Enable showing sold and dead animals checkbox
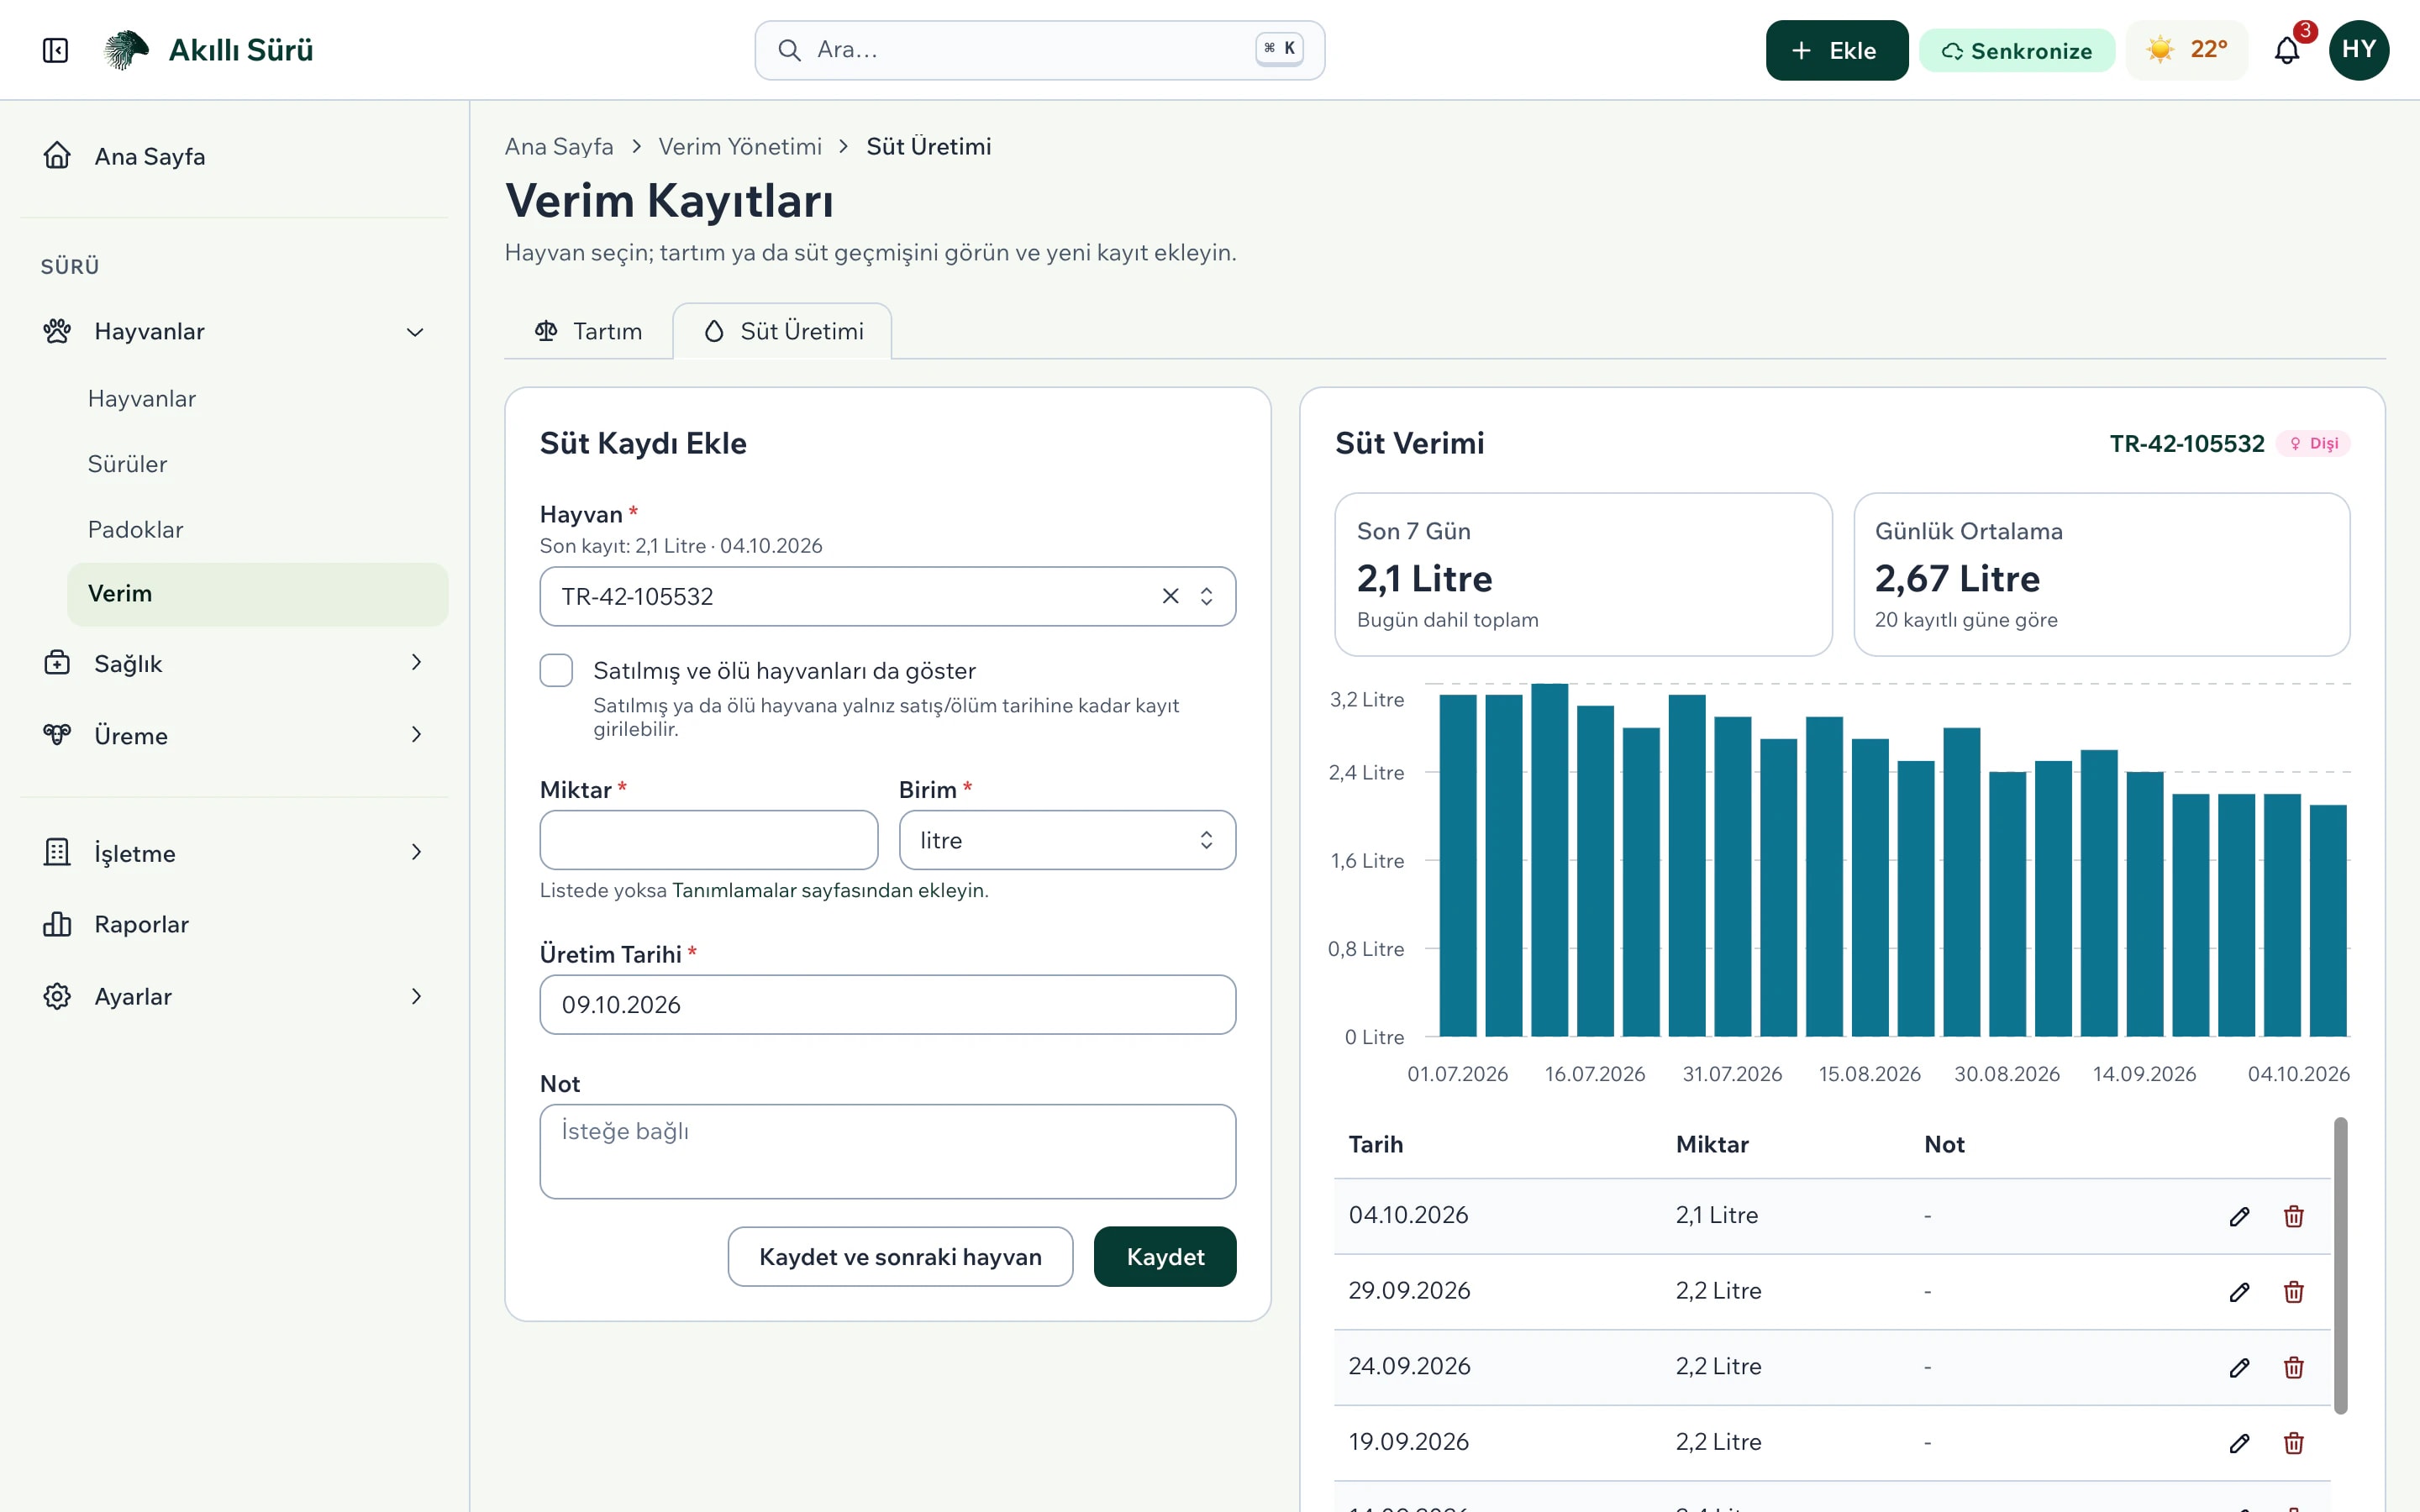The width and height of the screenshot is (2420, 1512). pos(556,670)
